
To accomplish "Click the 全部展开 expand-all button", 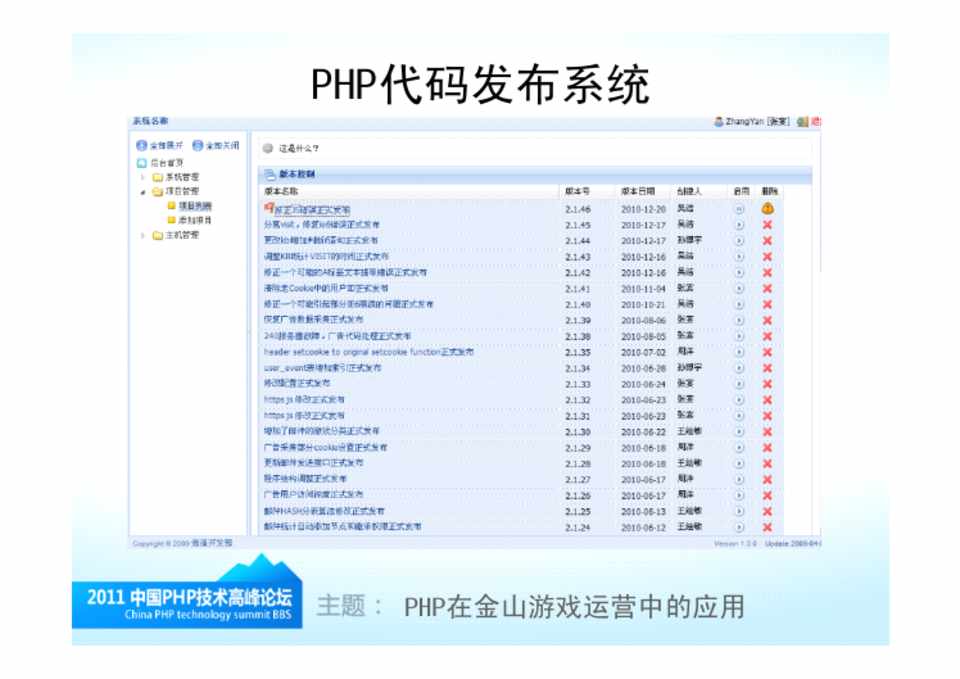I will 159,145.
